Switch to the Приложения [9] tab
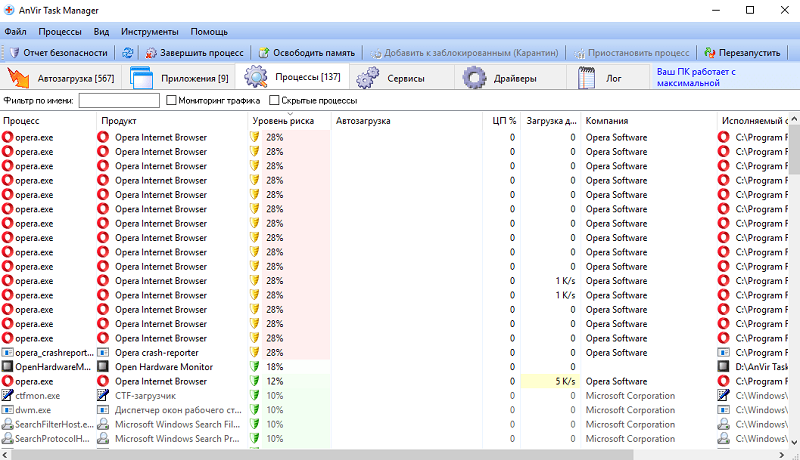Screen dimensions: 800x460 pyautogui.click(x=179, y=78)
